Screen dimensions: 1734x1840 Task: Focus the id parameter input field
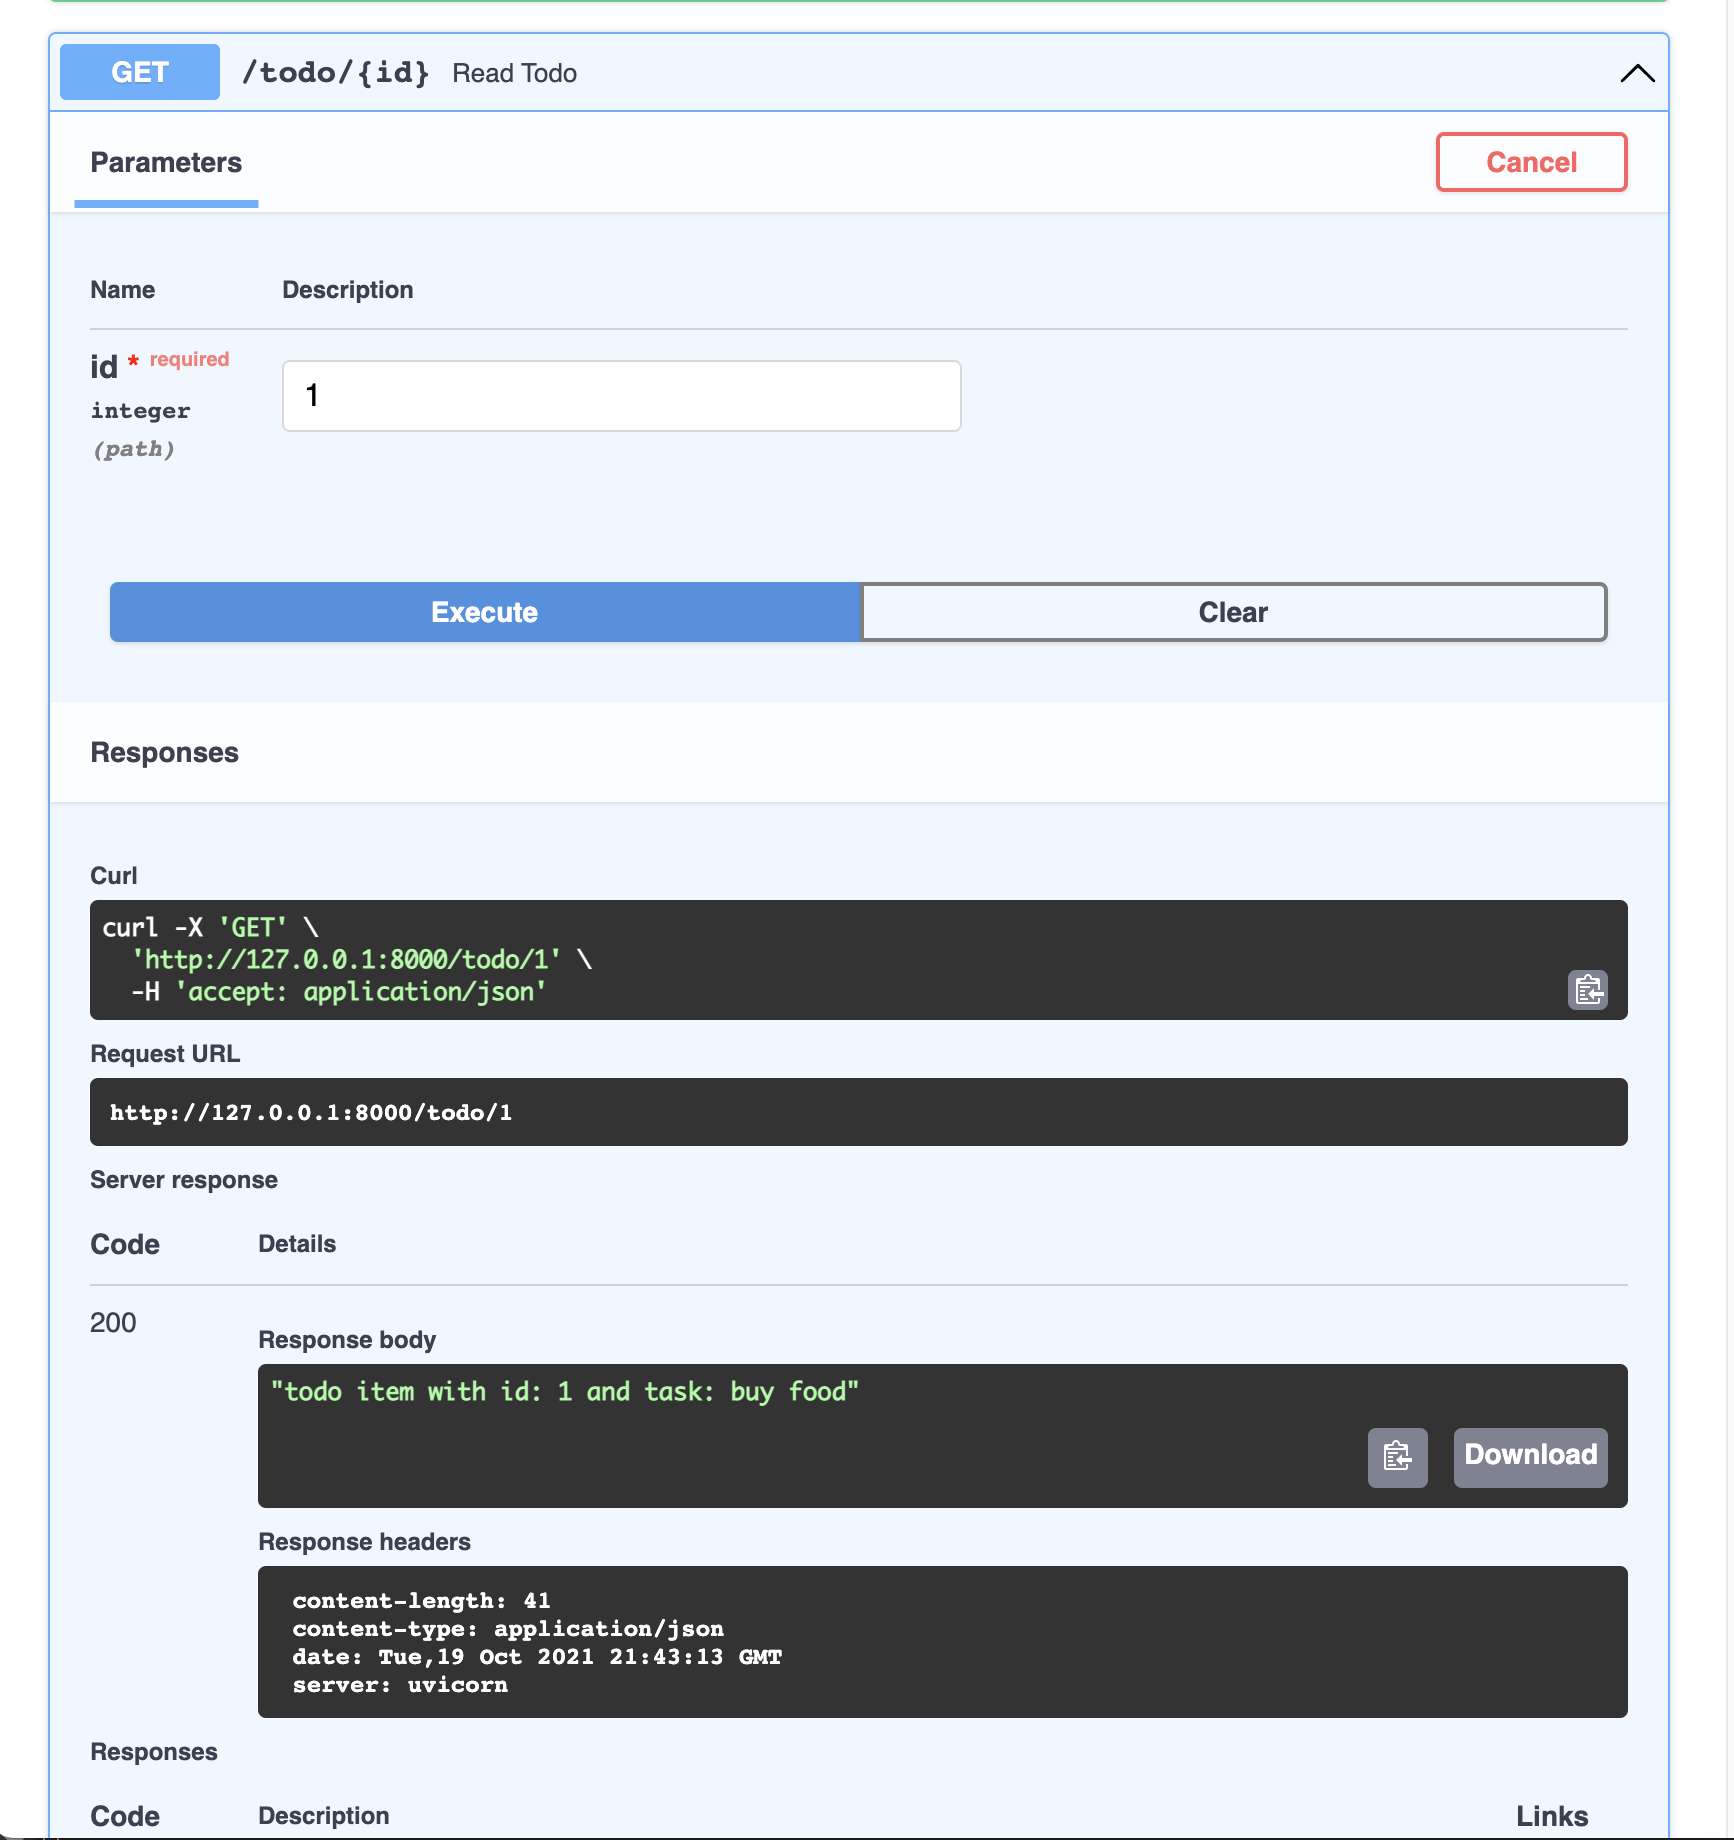621,396
